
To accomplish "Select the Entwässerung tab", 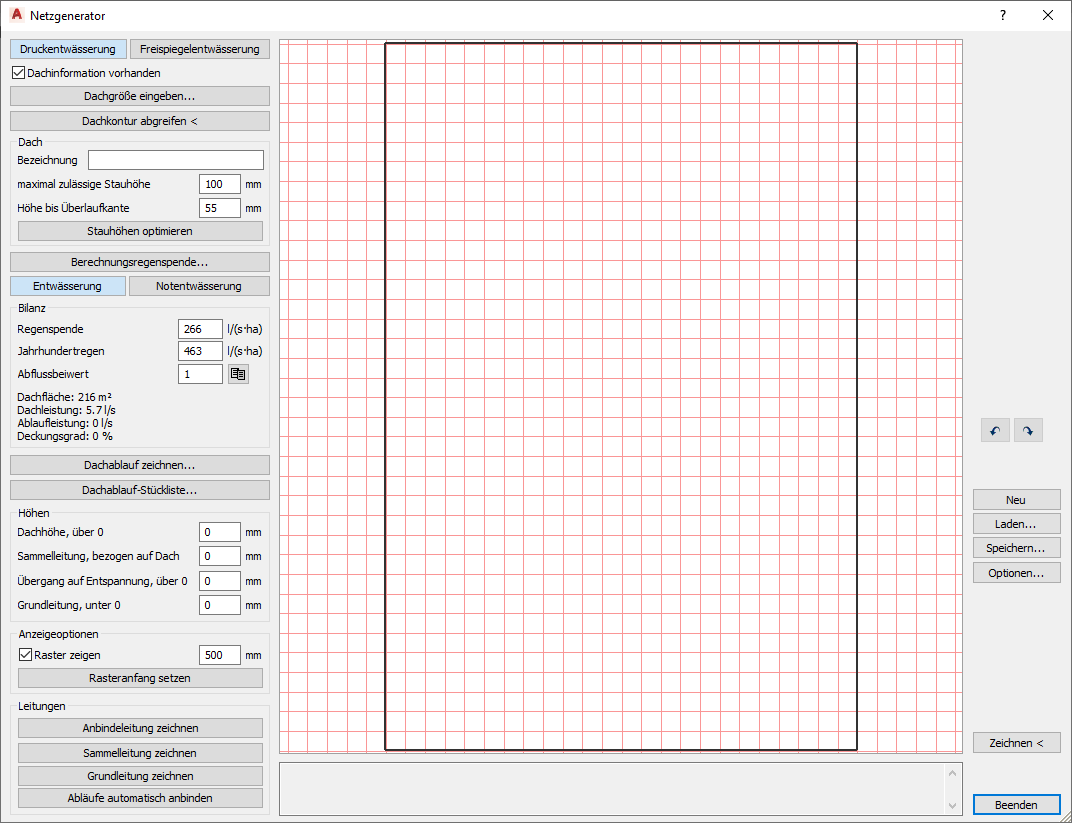I will (x=68, y=286).
